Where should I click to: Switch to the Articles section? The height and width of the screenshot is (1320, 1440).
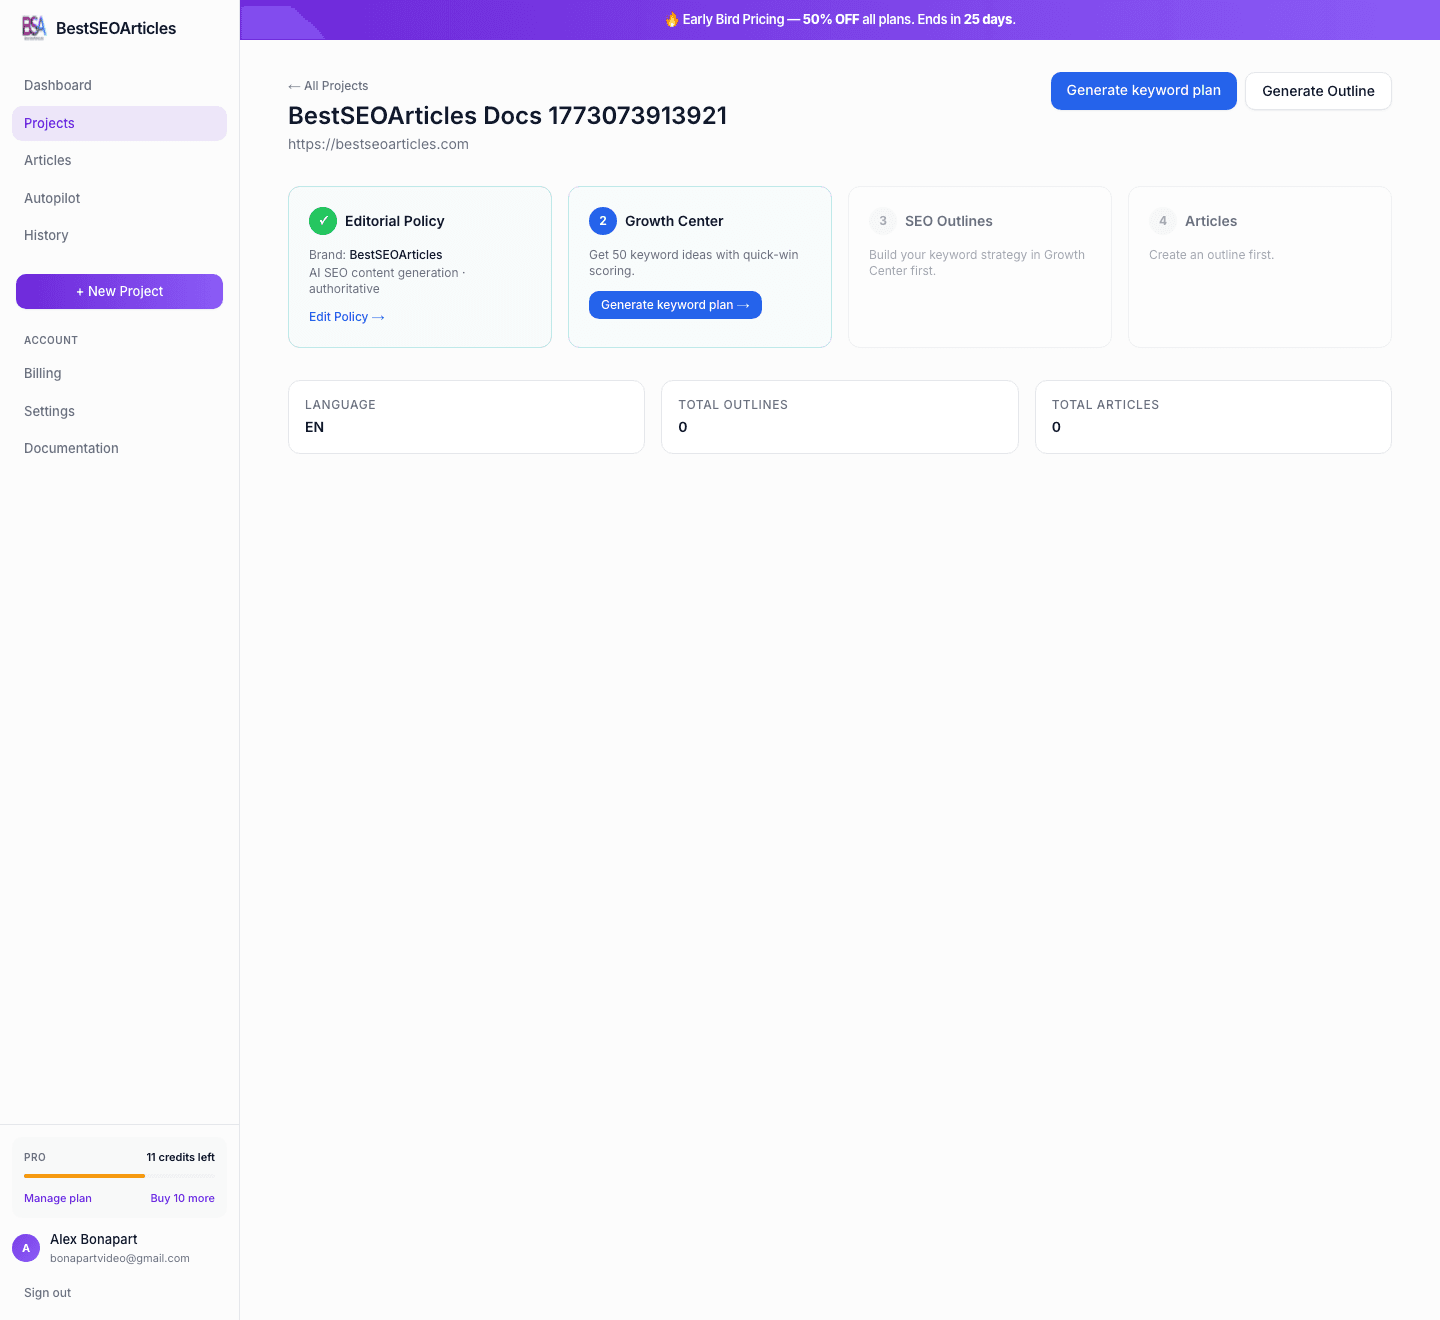pos(47,160)
